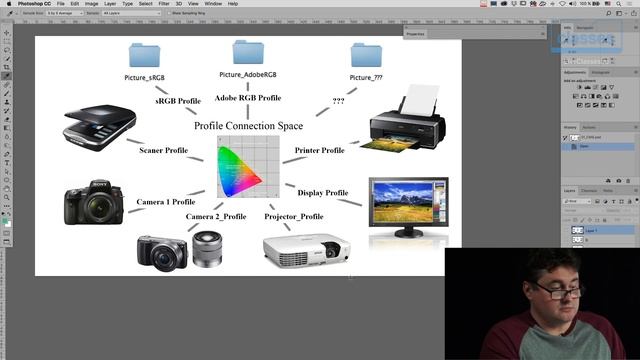Open the Adjustments panel options menu
The height and width of the screenshot is (360, 640).
pyautogui.click(x=636, y=72)
